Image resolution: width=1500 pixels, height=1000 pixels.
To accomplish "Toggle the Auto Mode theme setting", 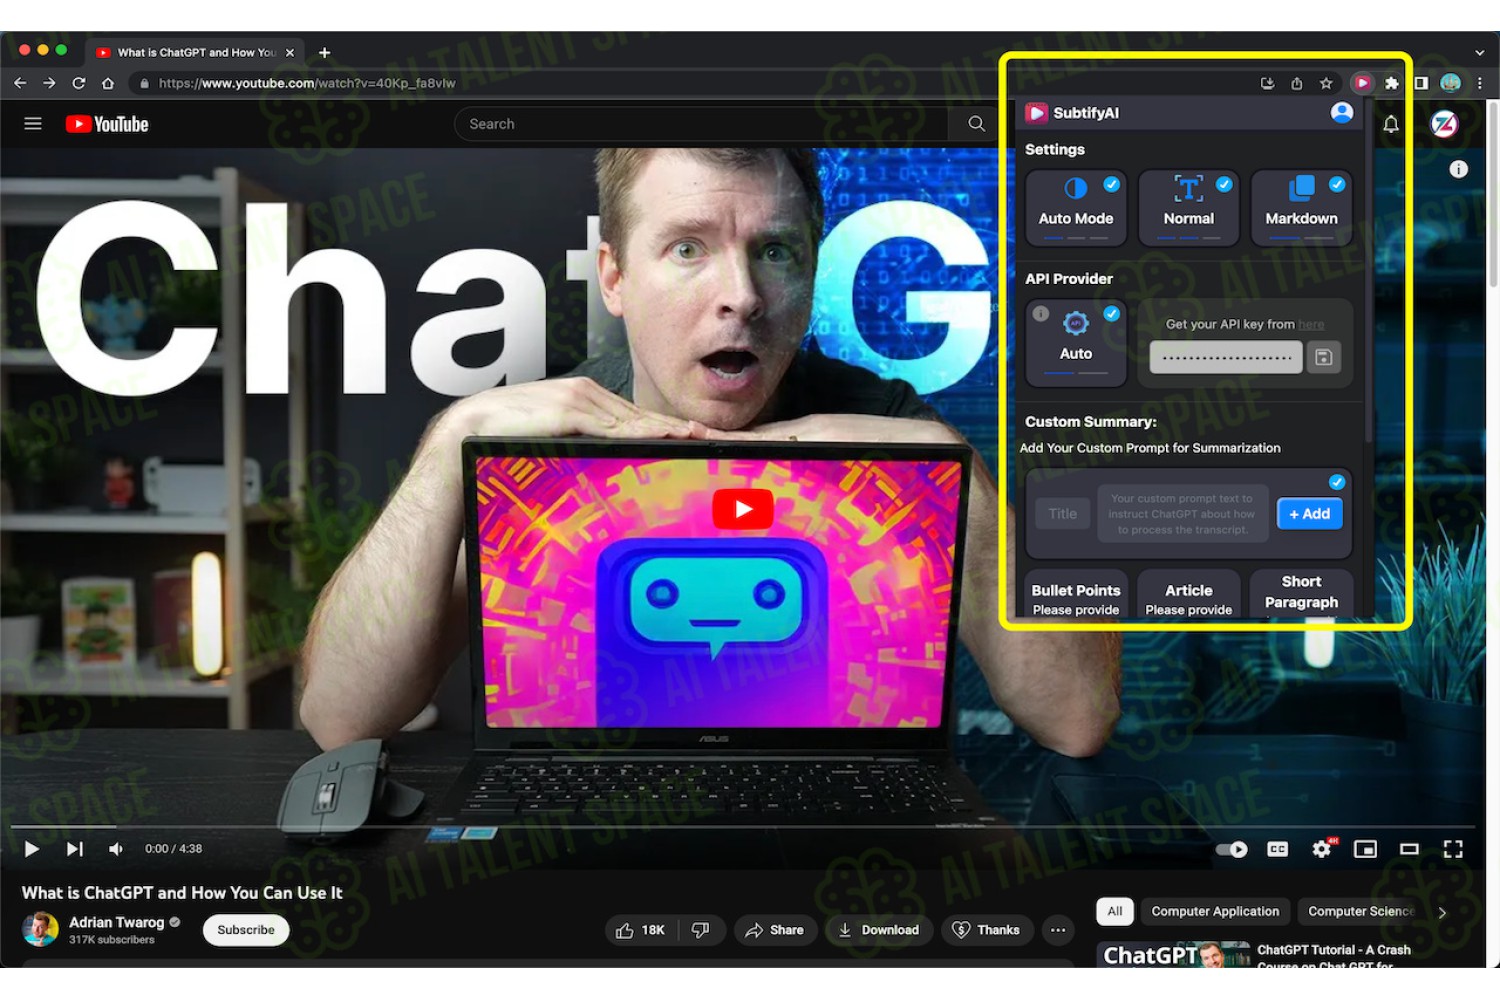I will 1076,207.
